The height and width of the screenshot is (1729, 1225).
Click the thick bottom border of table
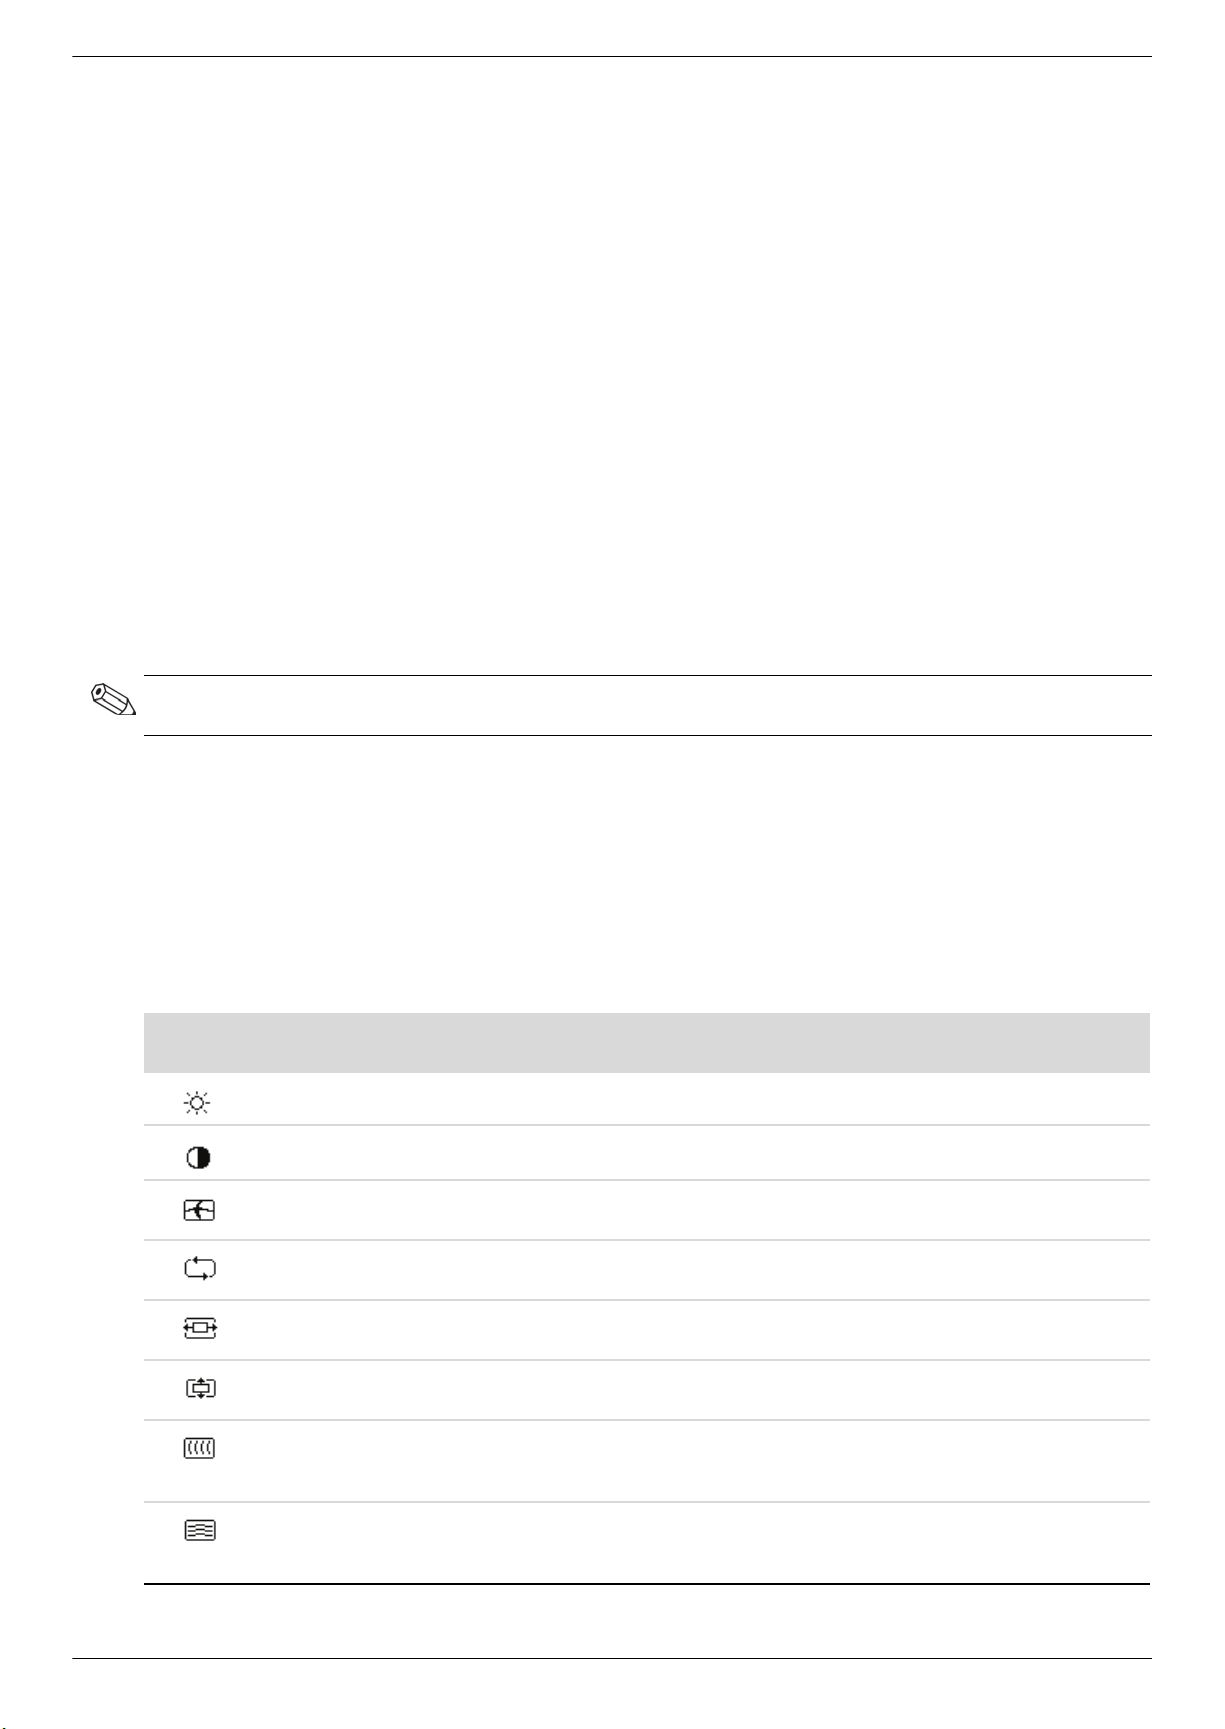click(x=647, y=1584)
